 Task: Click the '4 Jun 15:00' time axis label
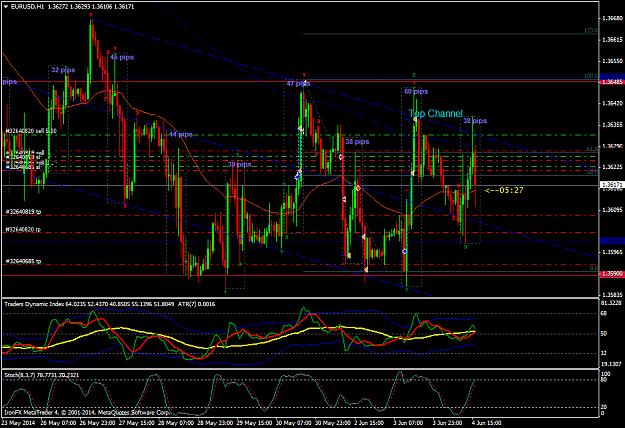point(487,423)
